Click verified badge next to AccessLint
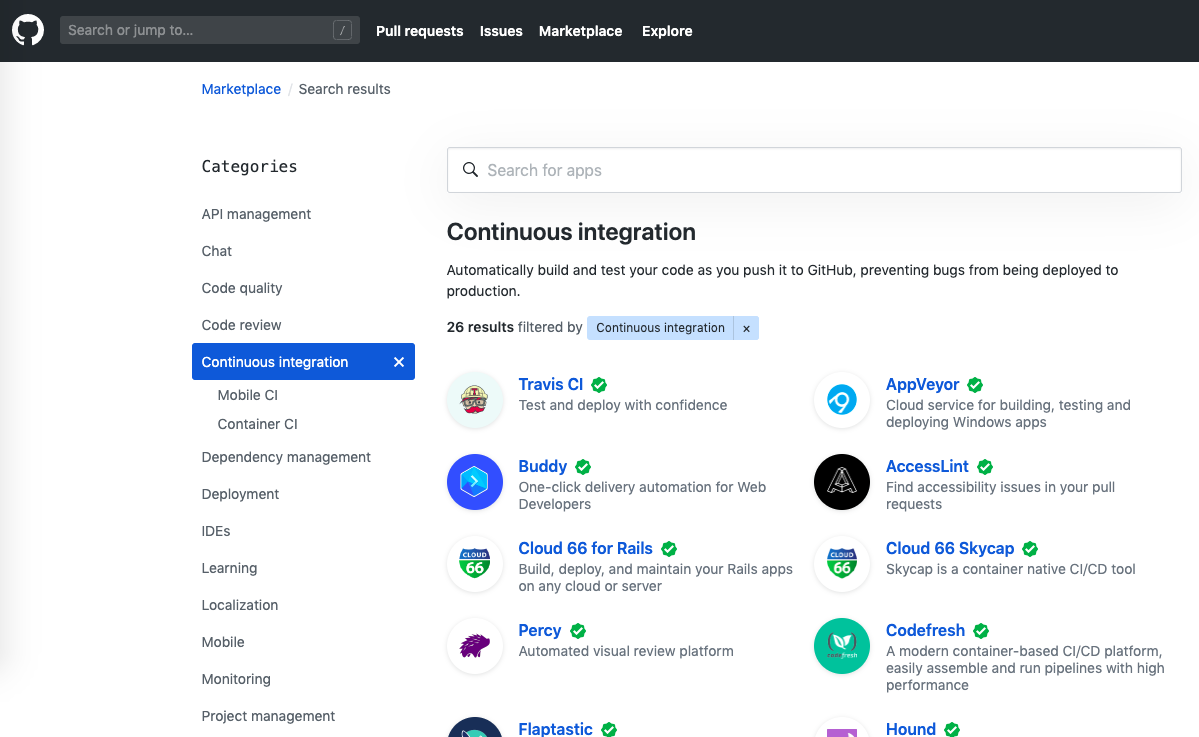The width and height of the screenshot is (1199, 737). pyautogui.click(x=985, y=466)
